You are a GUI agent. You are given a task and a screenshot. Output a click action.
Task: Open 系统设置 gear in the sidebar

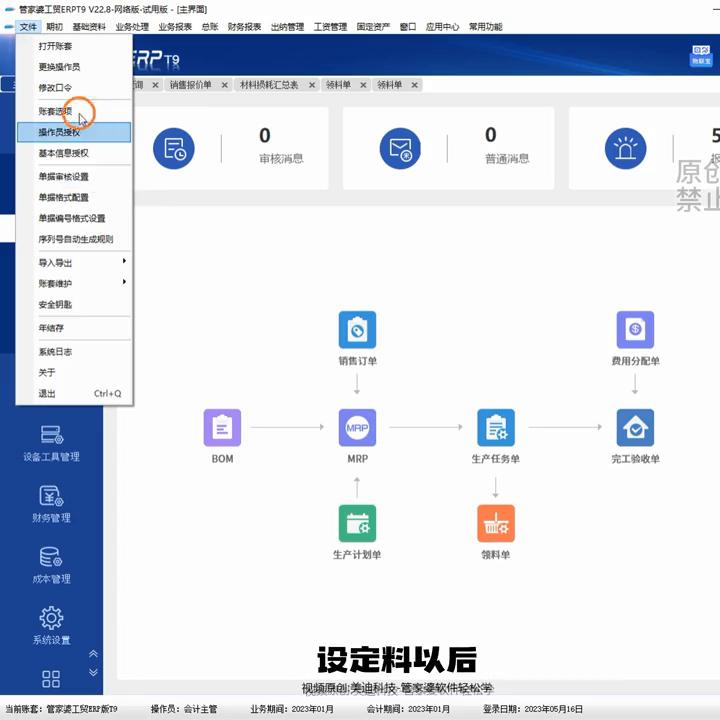pyautogui.click(x=51, y=626)
